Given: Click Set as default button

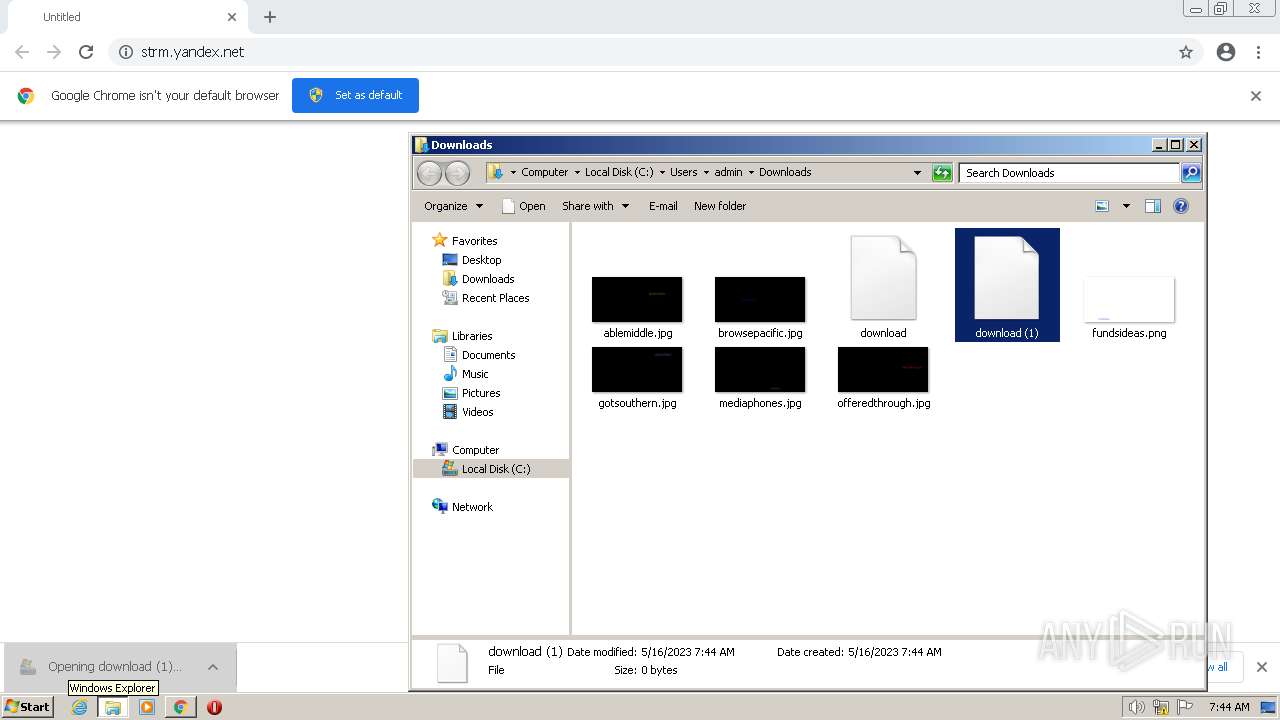Looking at the screenshot, I should (355, 95).
